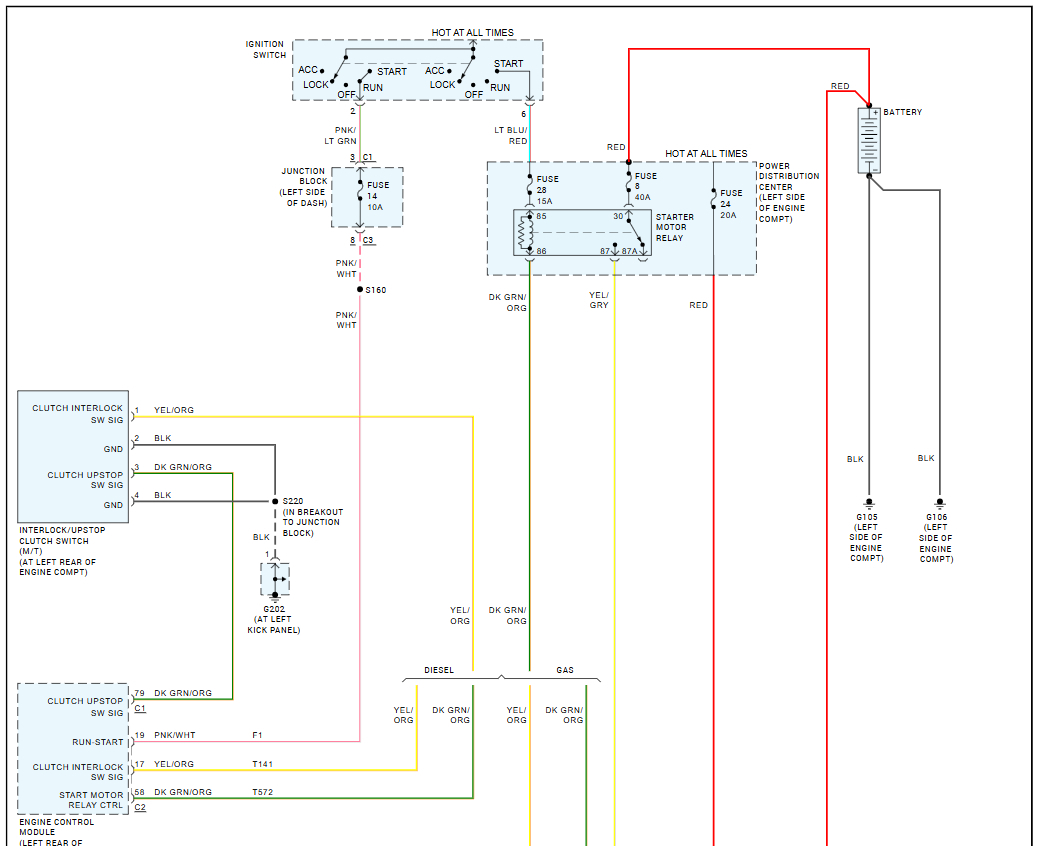Click HOT AT ALL TIMES above ignition switch
Image resolution: width=1042 pixels, height=846 pixels.
472,32
